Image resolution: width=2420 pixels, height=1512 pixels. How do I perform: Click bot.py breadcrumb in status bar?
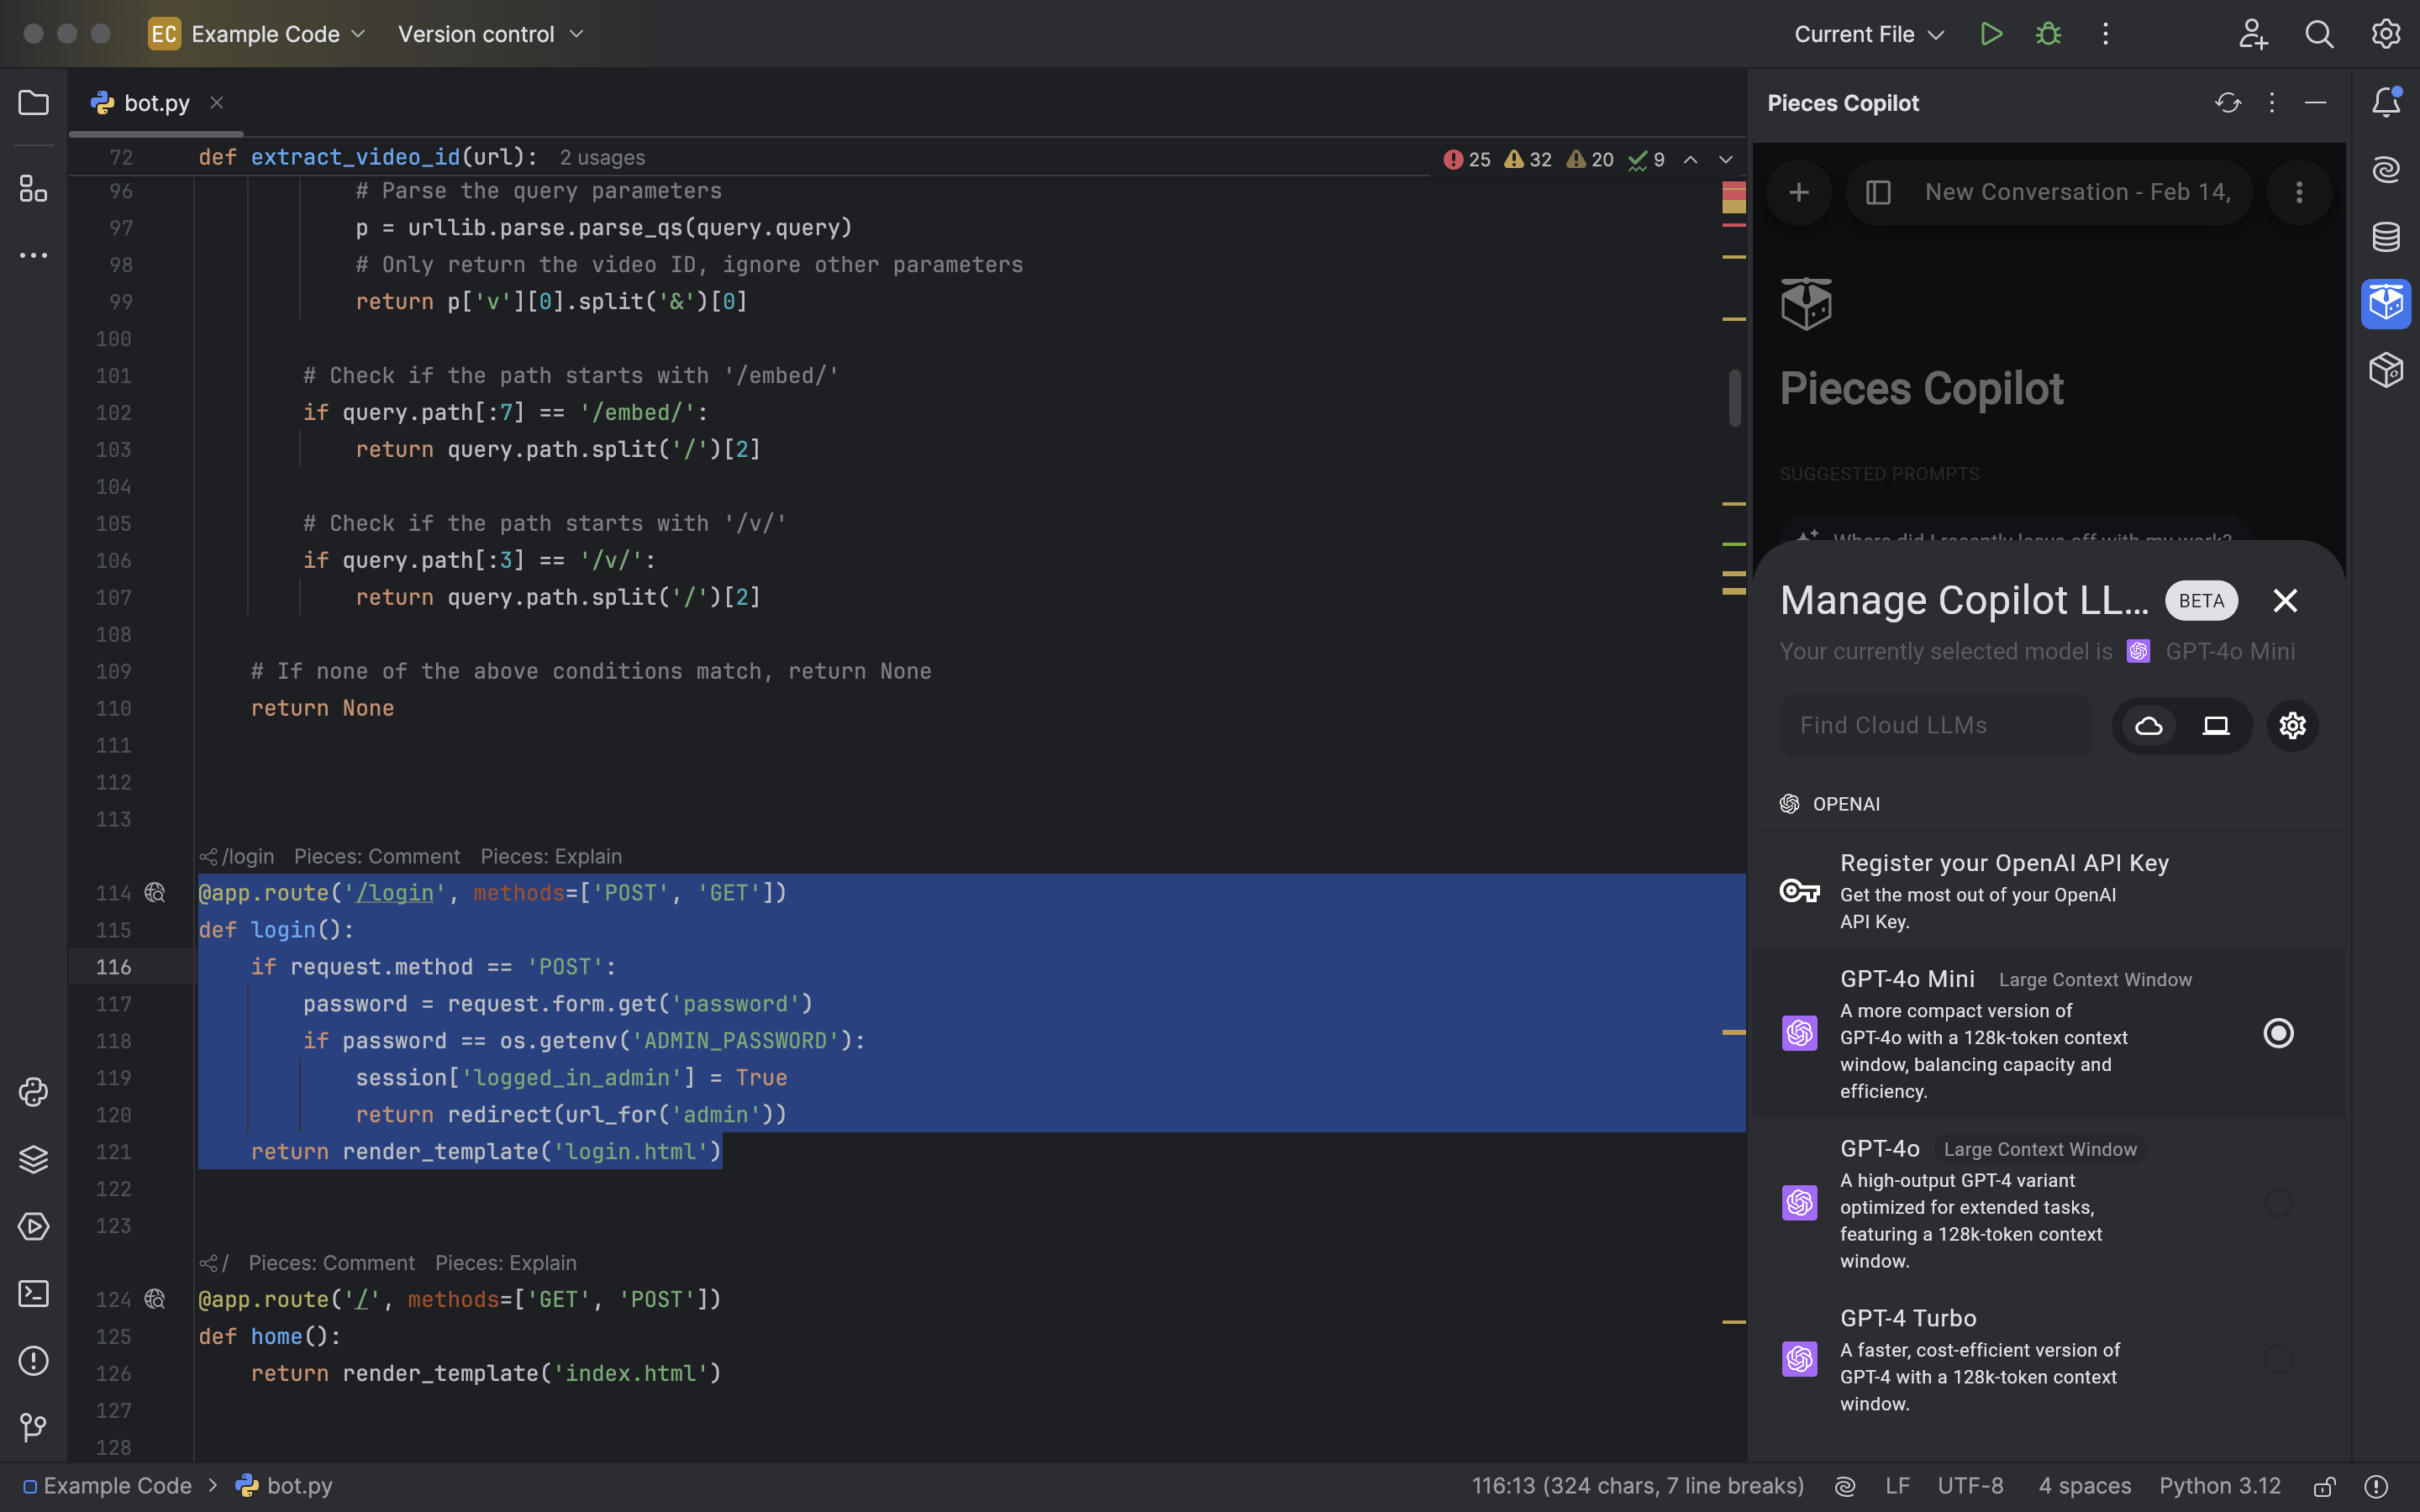[x=284, y=1486]
